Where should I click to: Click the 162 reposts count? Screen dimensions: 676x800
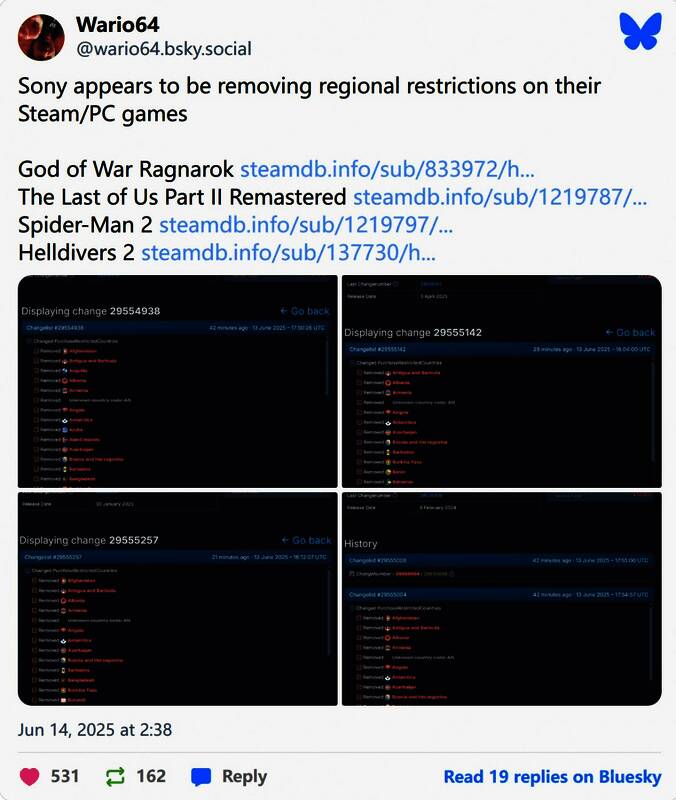tap(151, 776)
